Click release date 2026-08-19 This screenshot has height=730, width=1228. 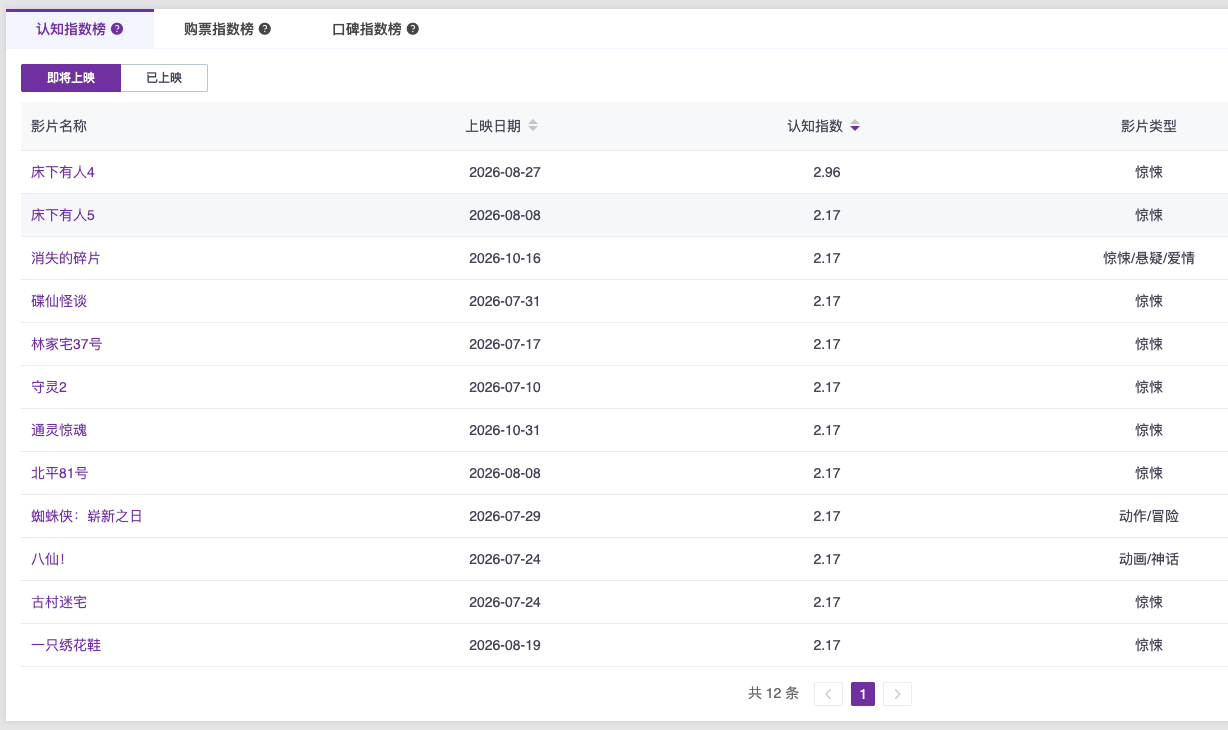[505, 645]
